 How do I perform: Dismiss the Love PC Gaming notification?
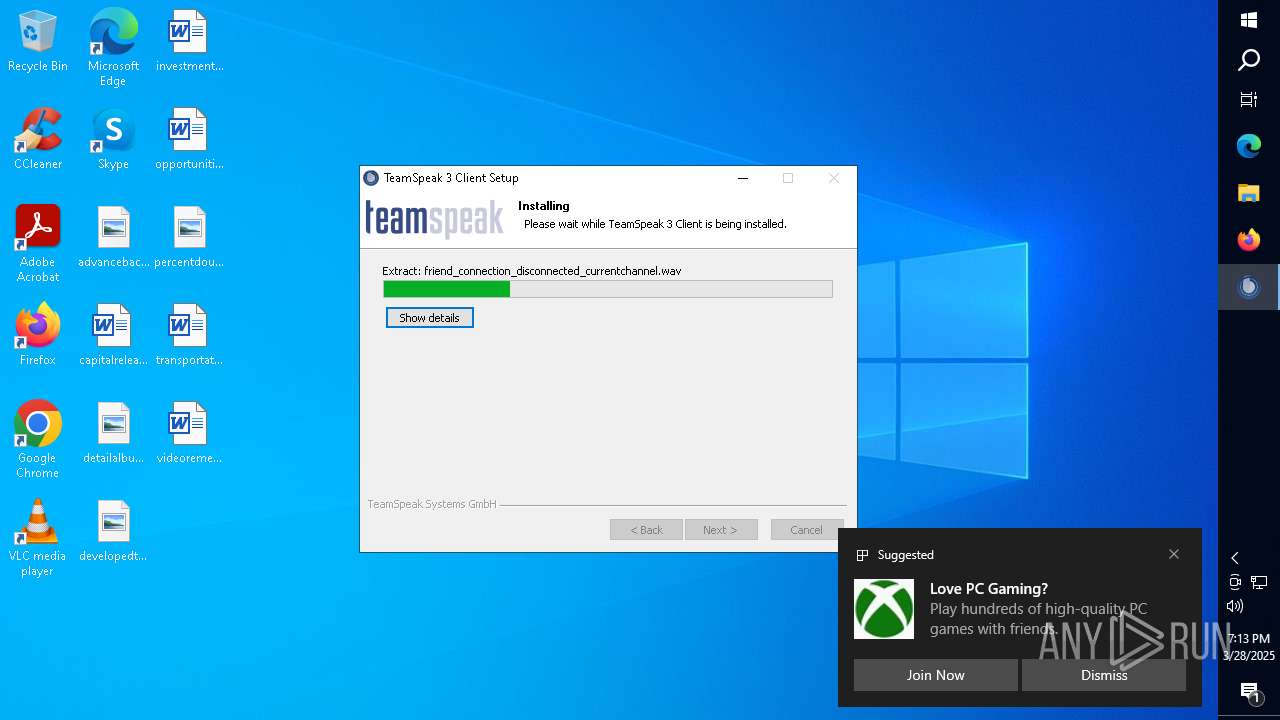coord(1104,675)
